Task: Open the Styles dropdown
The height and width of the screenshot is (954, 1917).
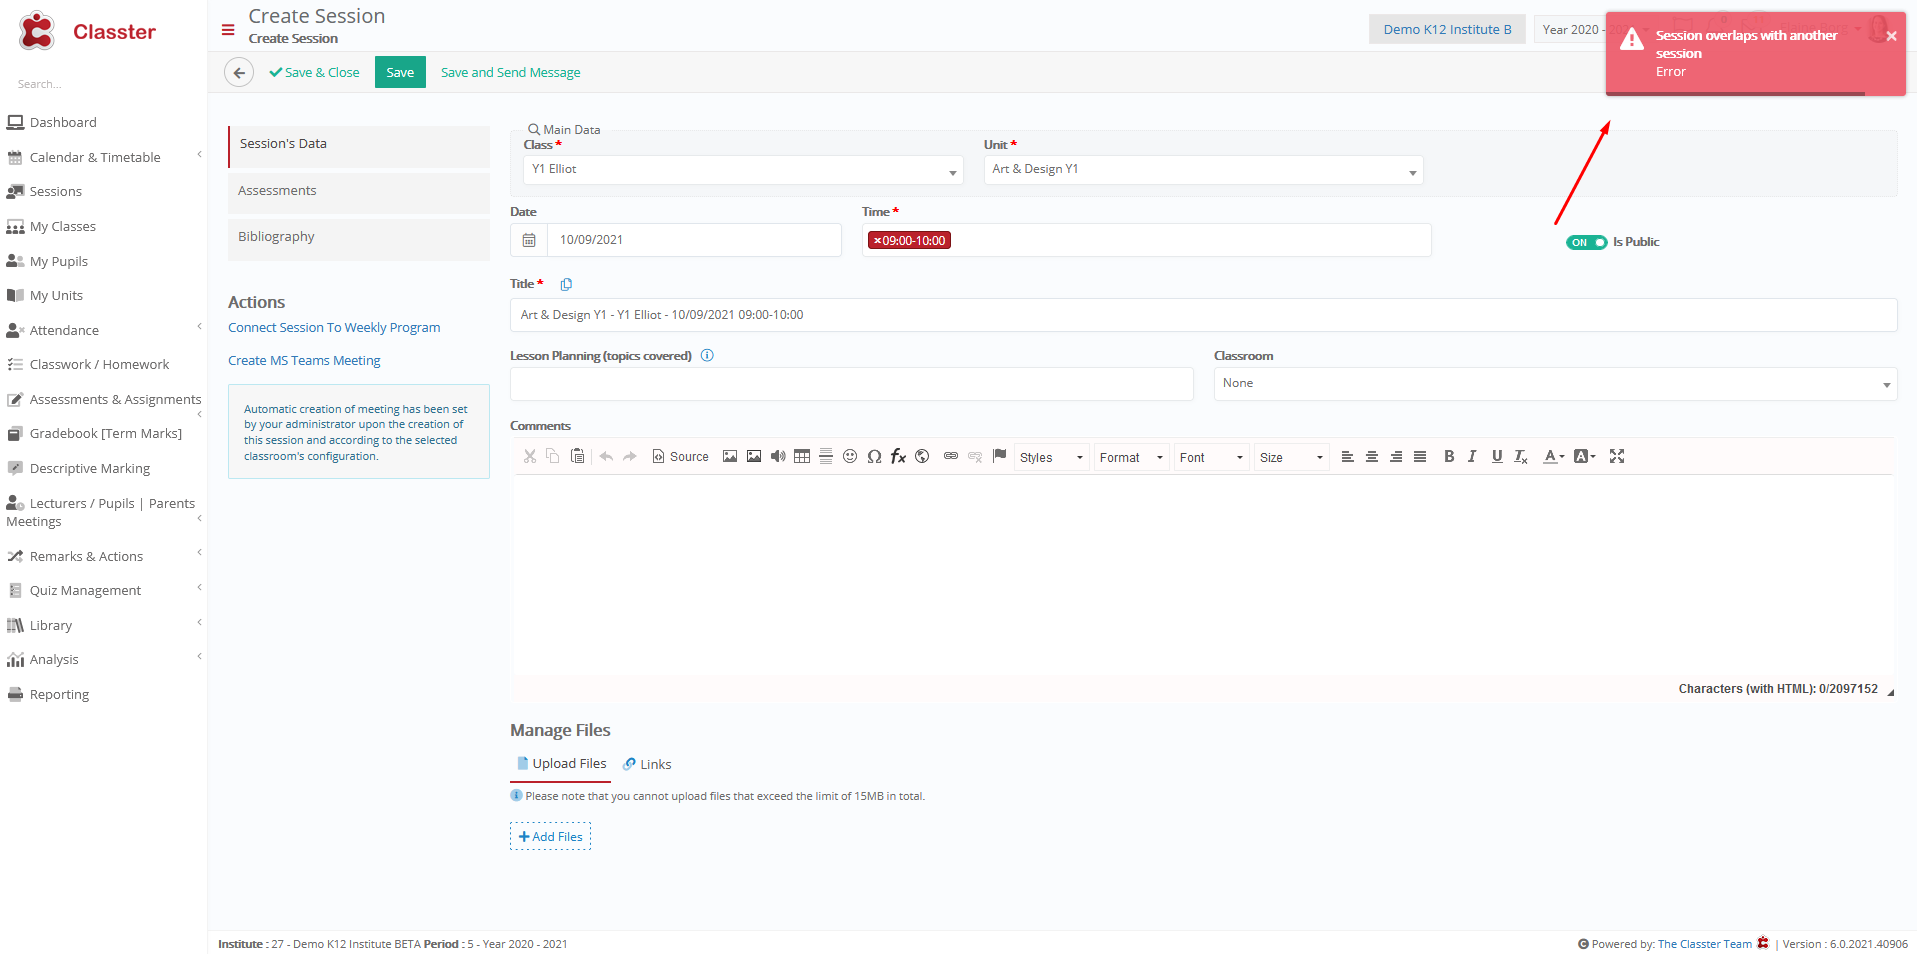Action: point(1051,457)
